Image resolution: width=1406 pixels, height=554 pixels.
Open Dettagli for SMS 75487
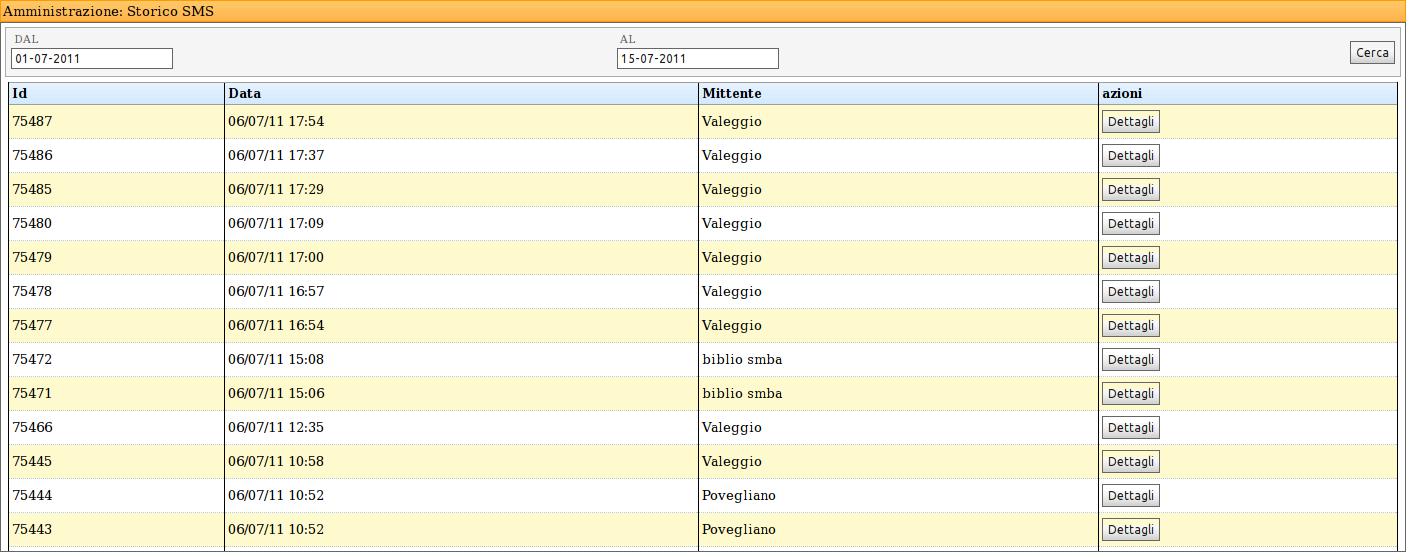1130,122
